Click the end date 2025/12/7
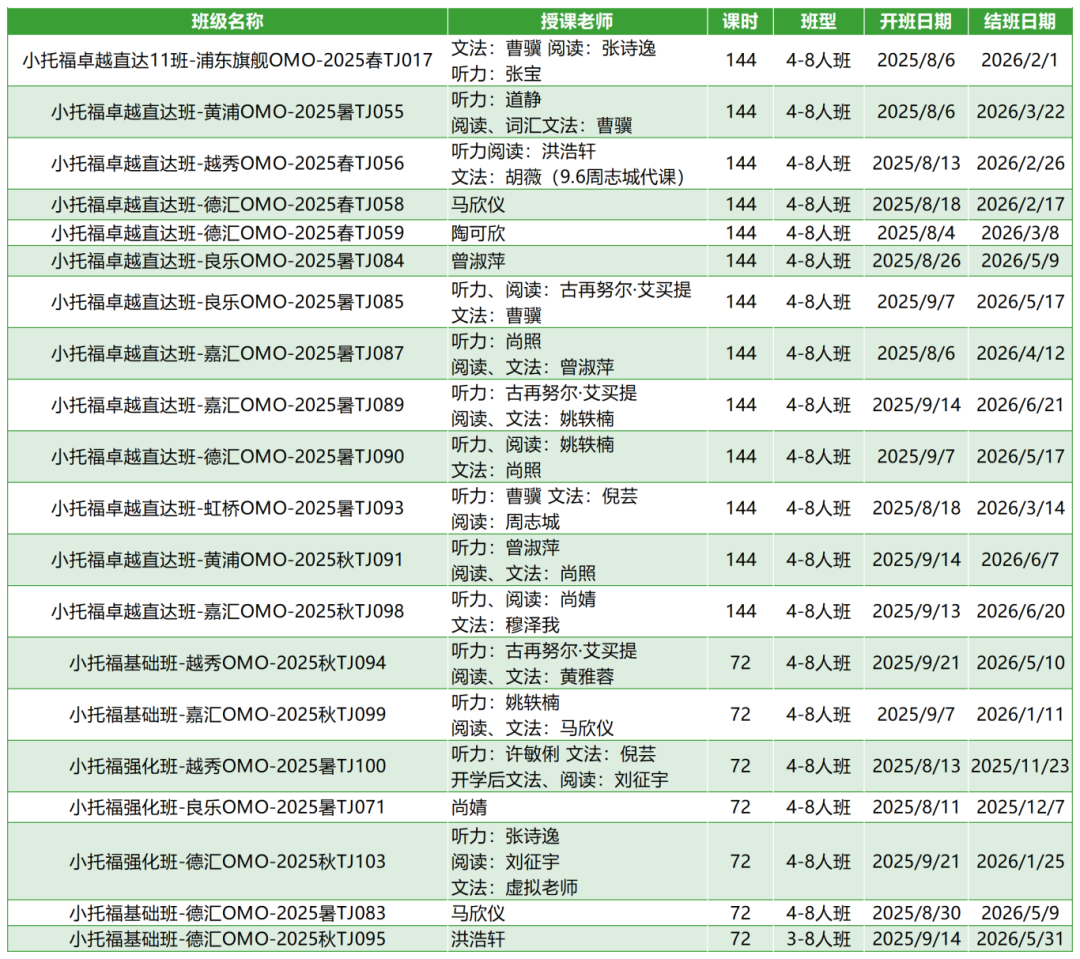Viewport: 1080px width, 959px height. pyautogui.click(x=1020, y=807)
